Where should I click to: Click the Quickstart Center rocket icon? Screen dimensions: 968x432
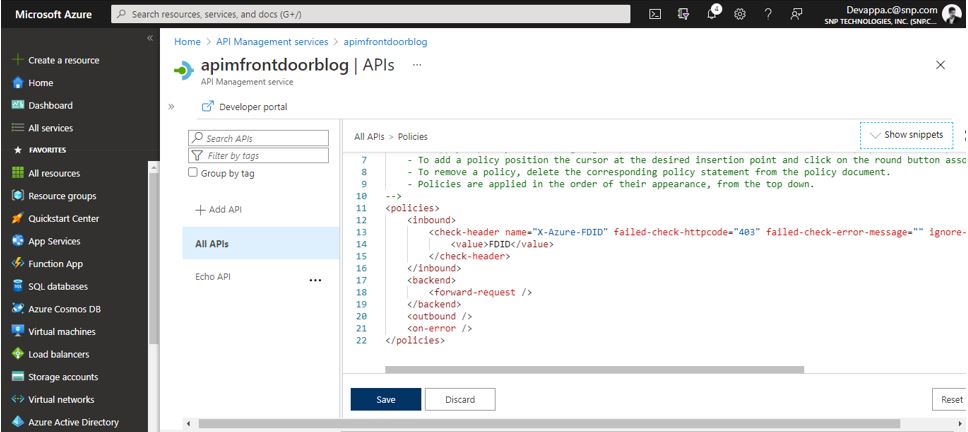coord(18,218)
